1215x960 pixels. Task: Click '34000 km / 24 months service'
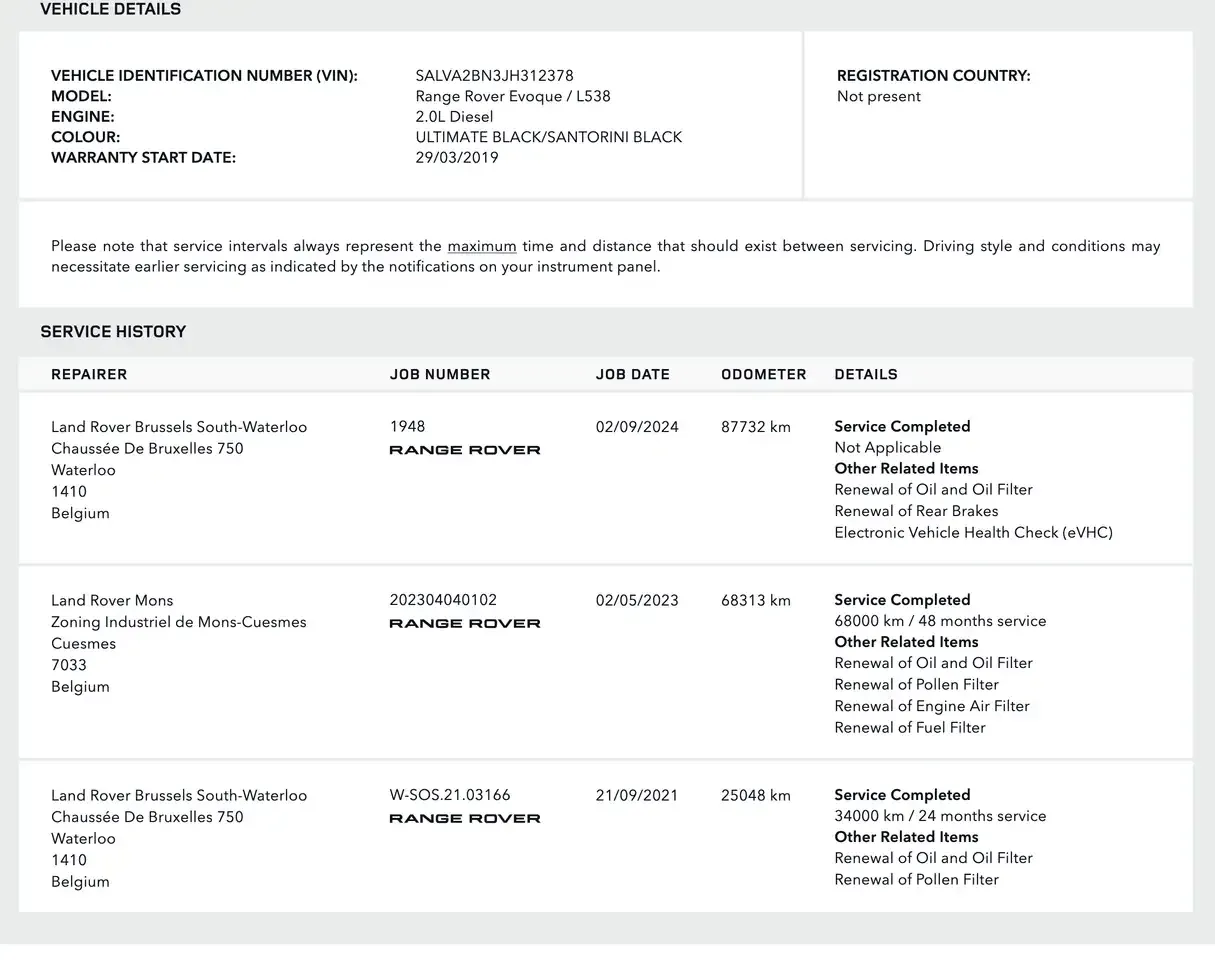(940, 817)
